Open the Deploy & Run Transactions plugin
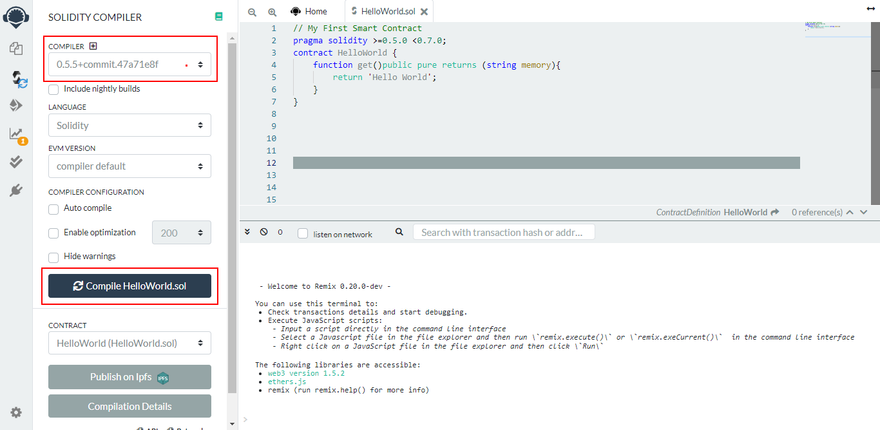880x430 pixels. click(16, 105)
